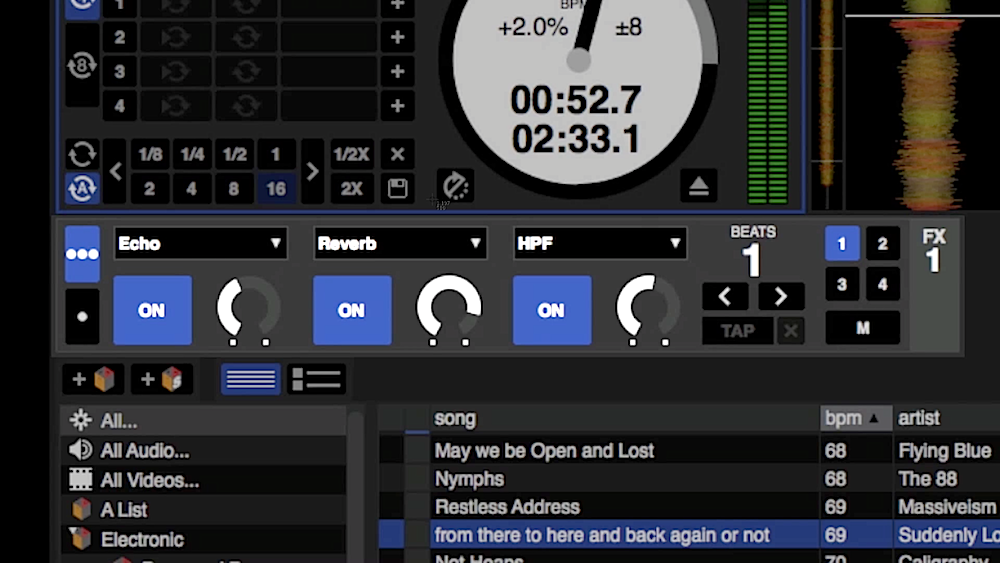Click artist Flying Blue cell
1000x563 pixels.
point(947,451)
